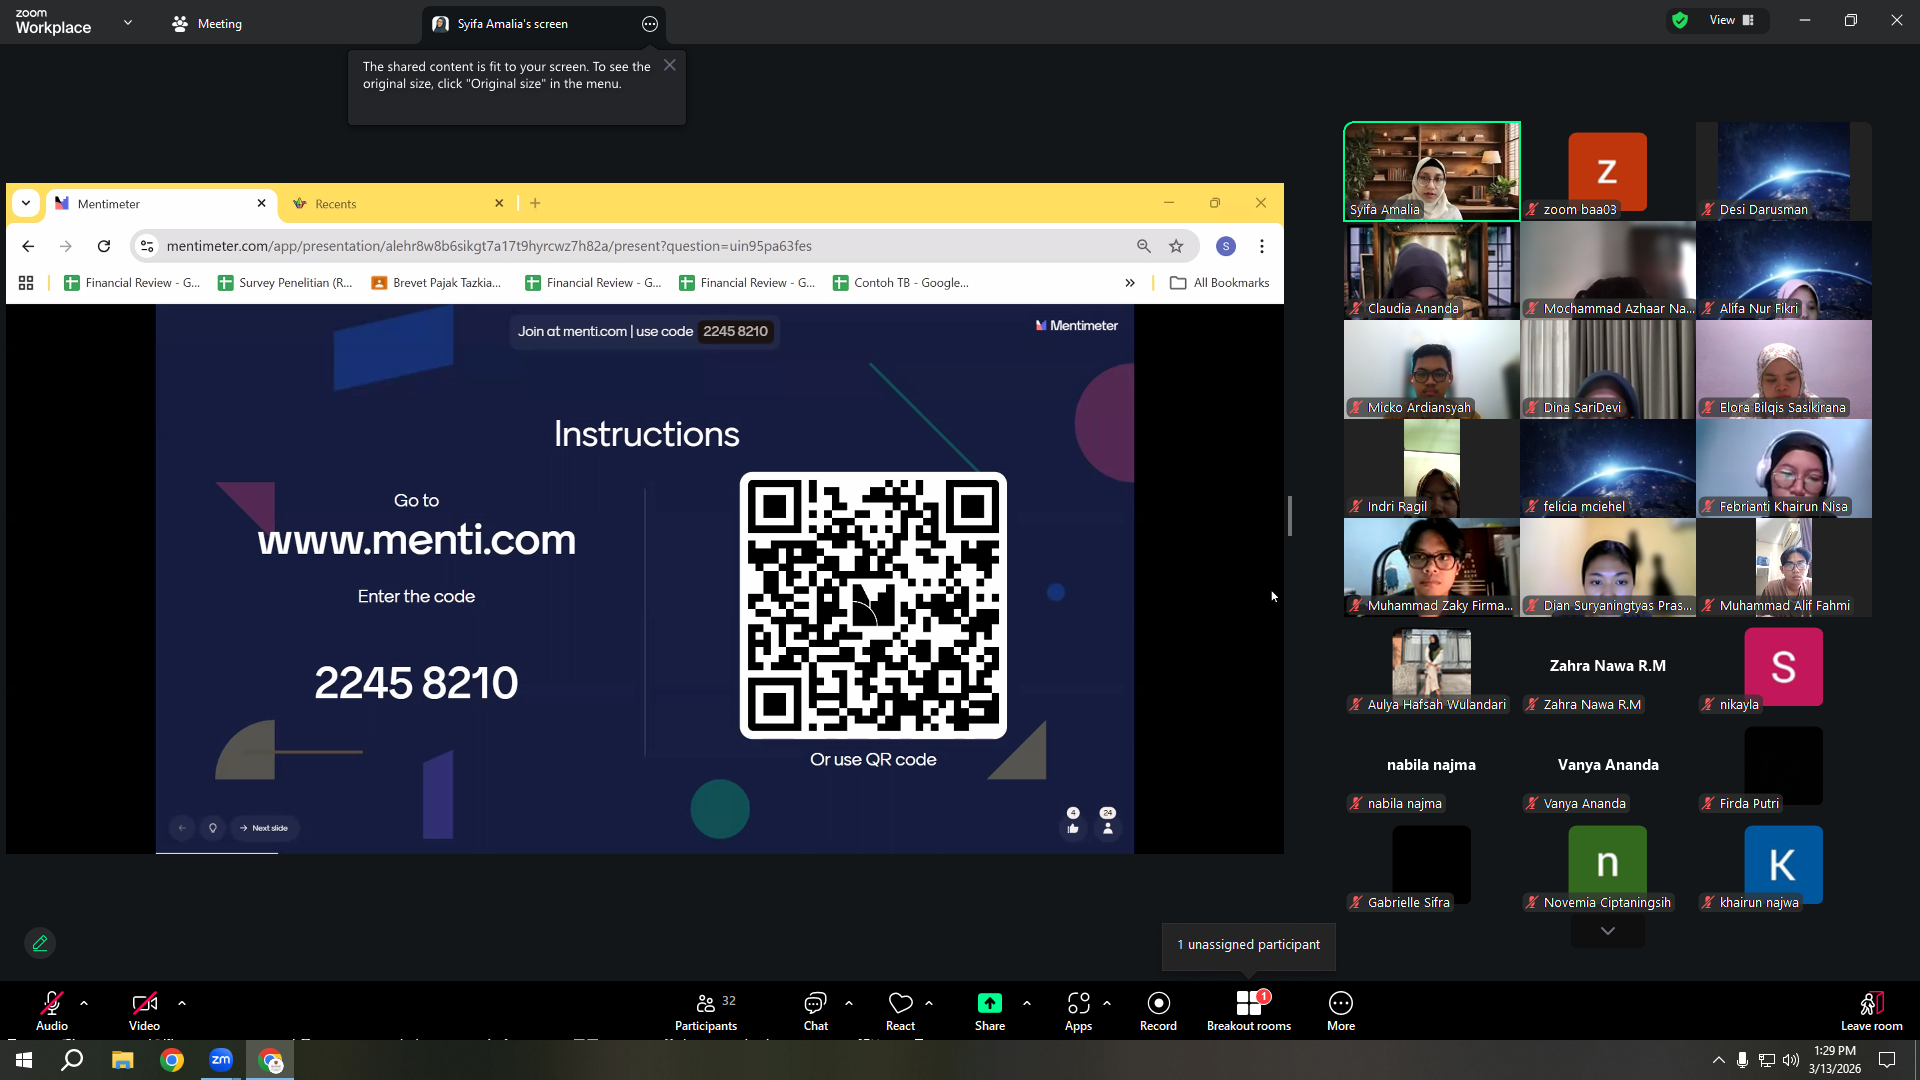Open the Windows Start menu

tap(24, 1060)
